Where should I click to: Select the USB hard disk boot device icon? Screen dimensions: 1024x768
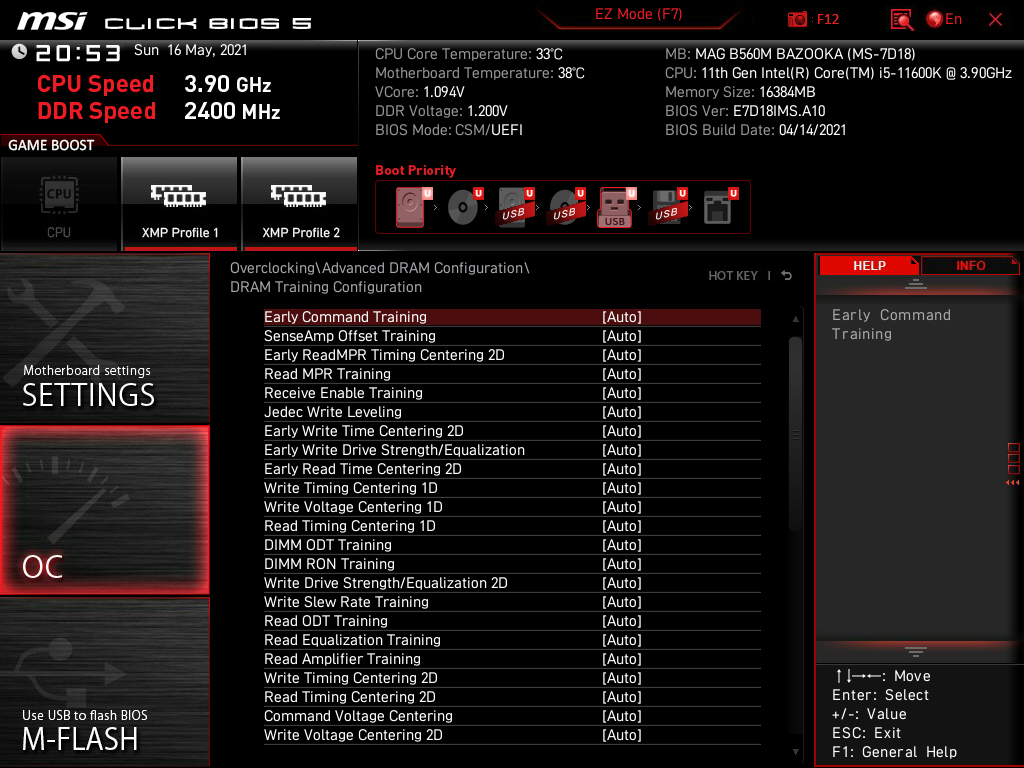pyautogui.click(x=516, y=207)
